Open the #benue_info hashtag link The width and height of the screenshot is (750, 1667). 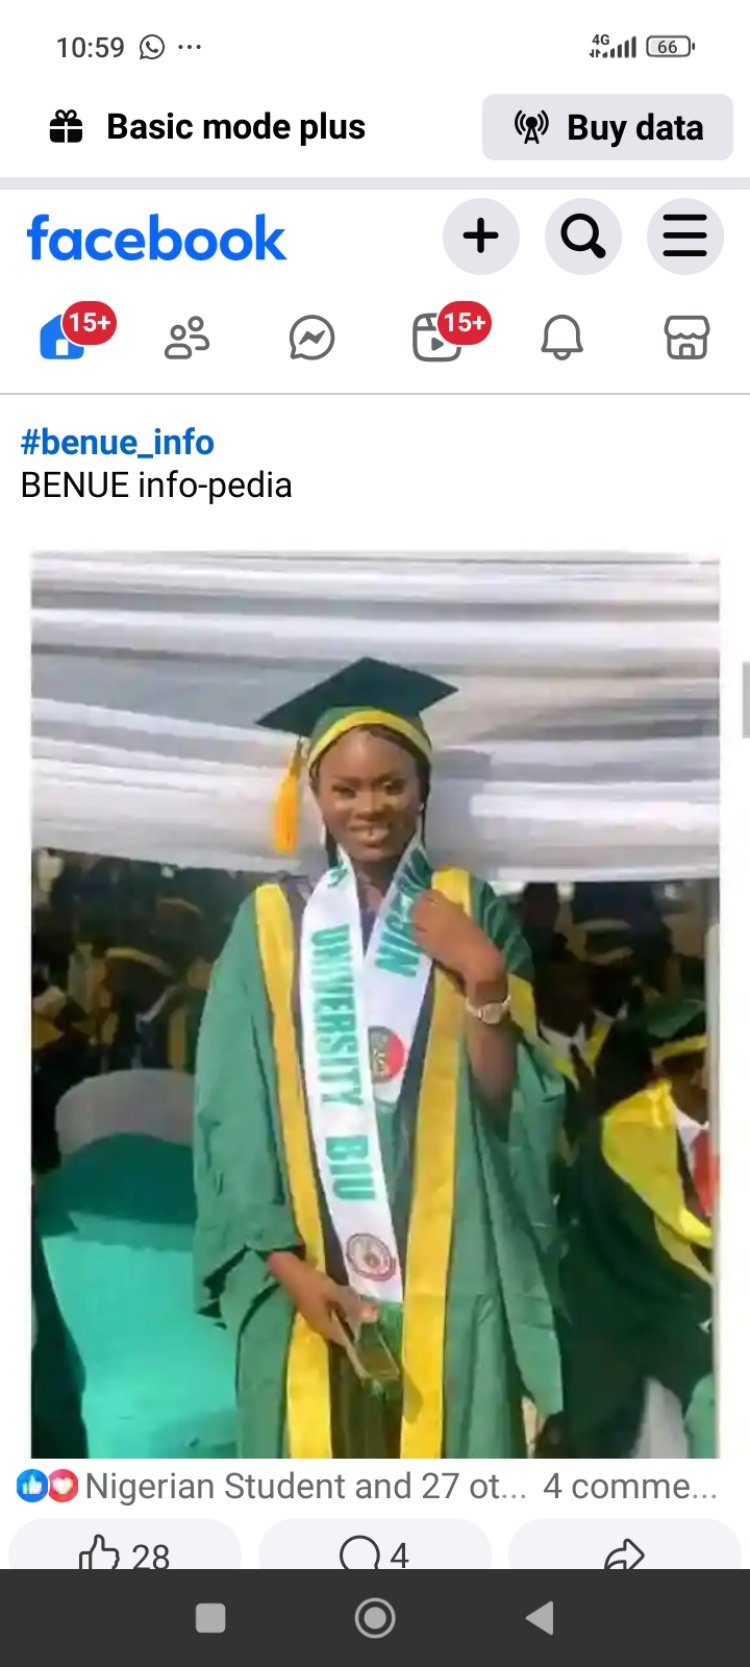pos(117,442)
